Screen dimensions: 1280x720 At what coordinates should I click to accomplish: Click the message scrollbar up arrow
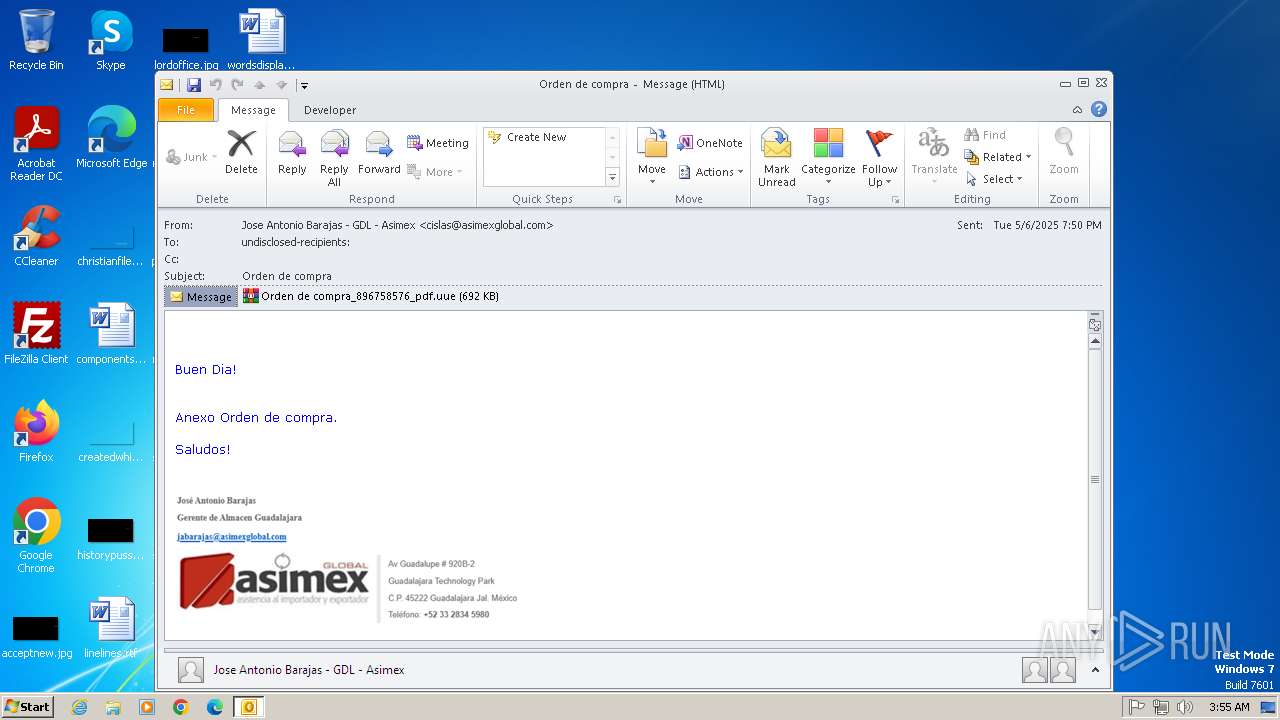tap(1095, 341)
